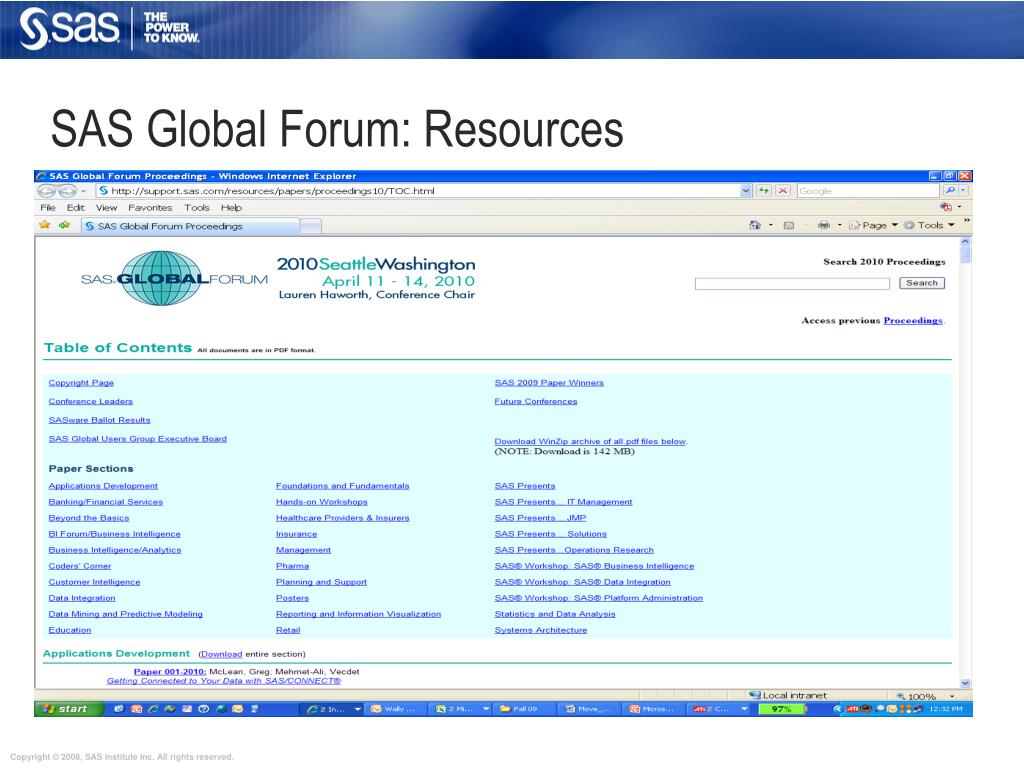1024x768 pixels.
Task: Click the page scrollbar down arrow
Action: (965, 683)
